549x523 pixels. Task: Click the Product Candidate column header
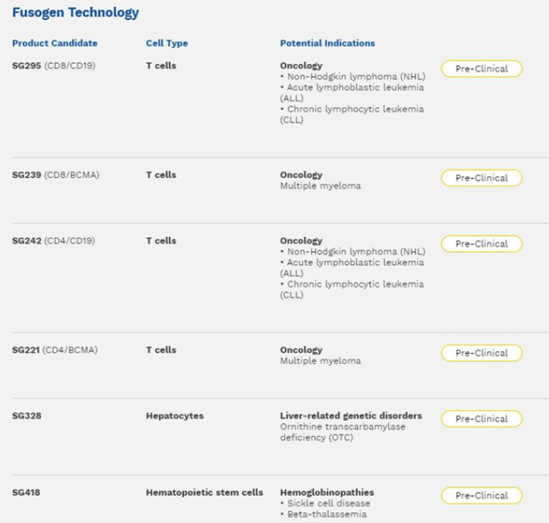coord(55,43)
